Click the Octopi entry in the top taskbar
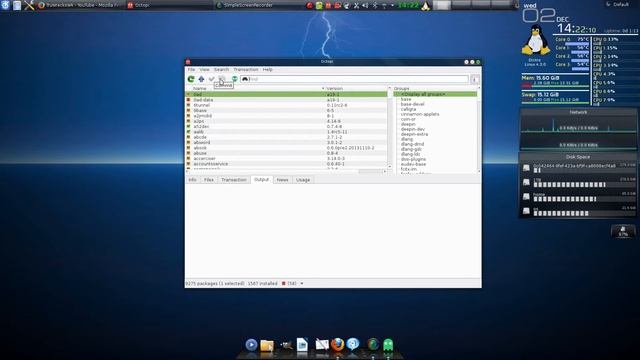 pyautogui.click(x=169, y=5)
